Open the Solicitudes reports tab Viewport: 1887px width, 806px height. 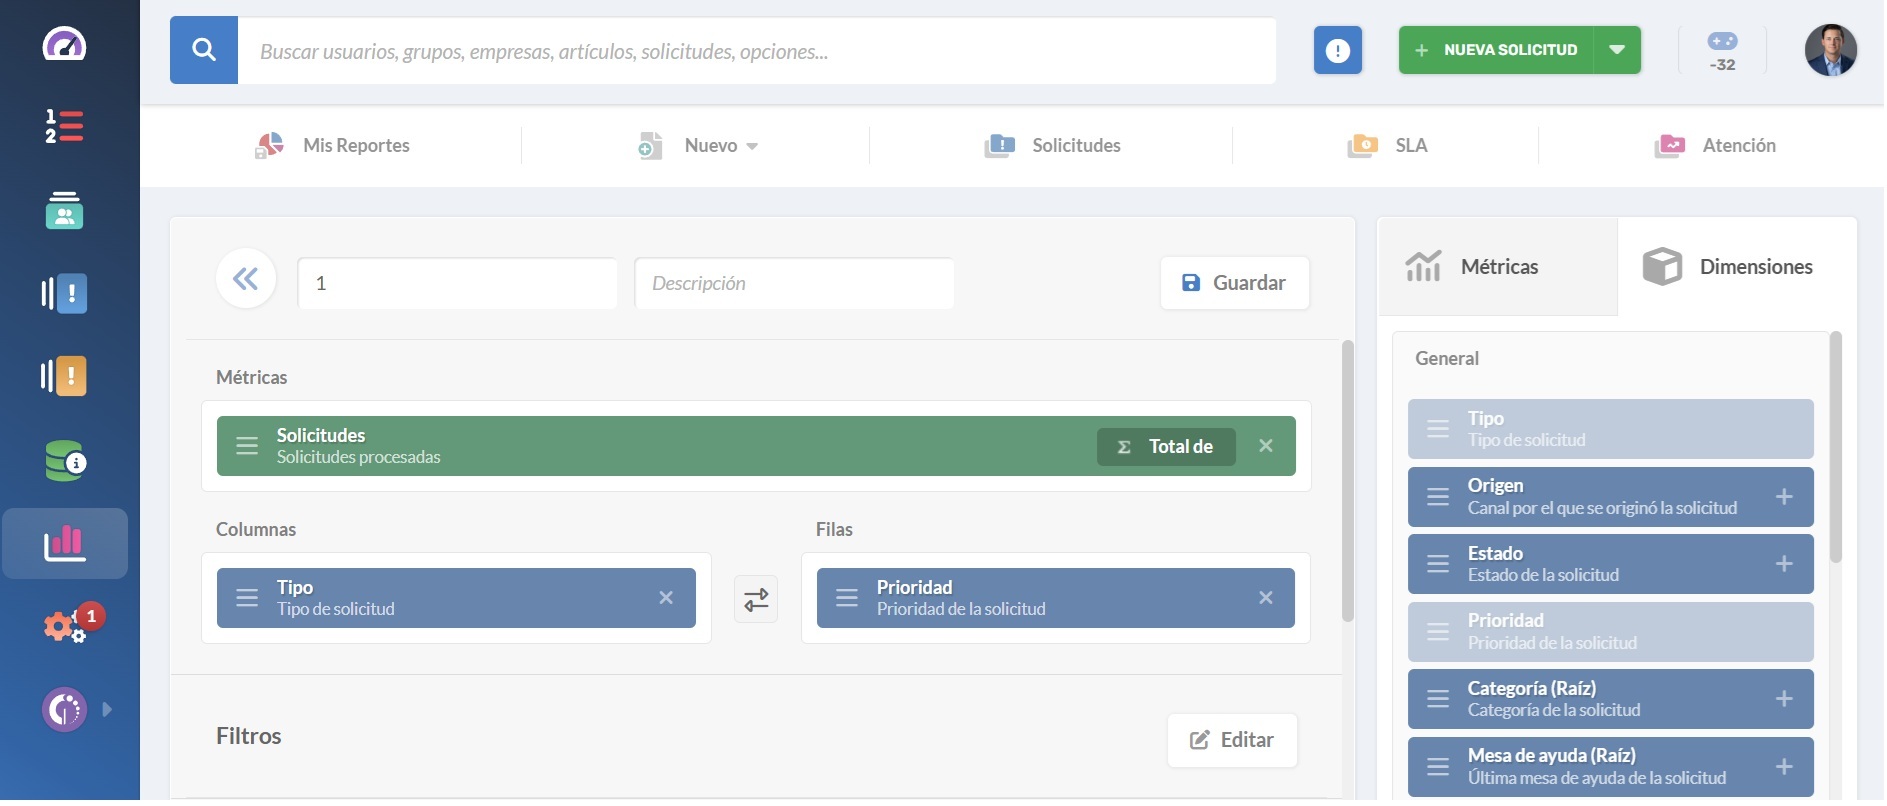point(1052,146)
